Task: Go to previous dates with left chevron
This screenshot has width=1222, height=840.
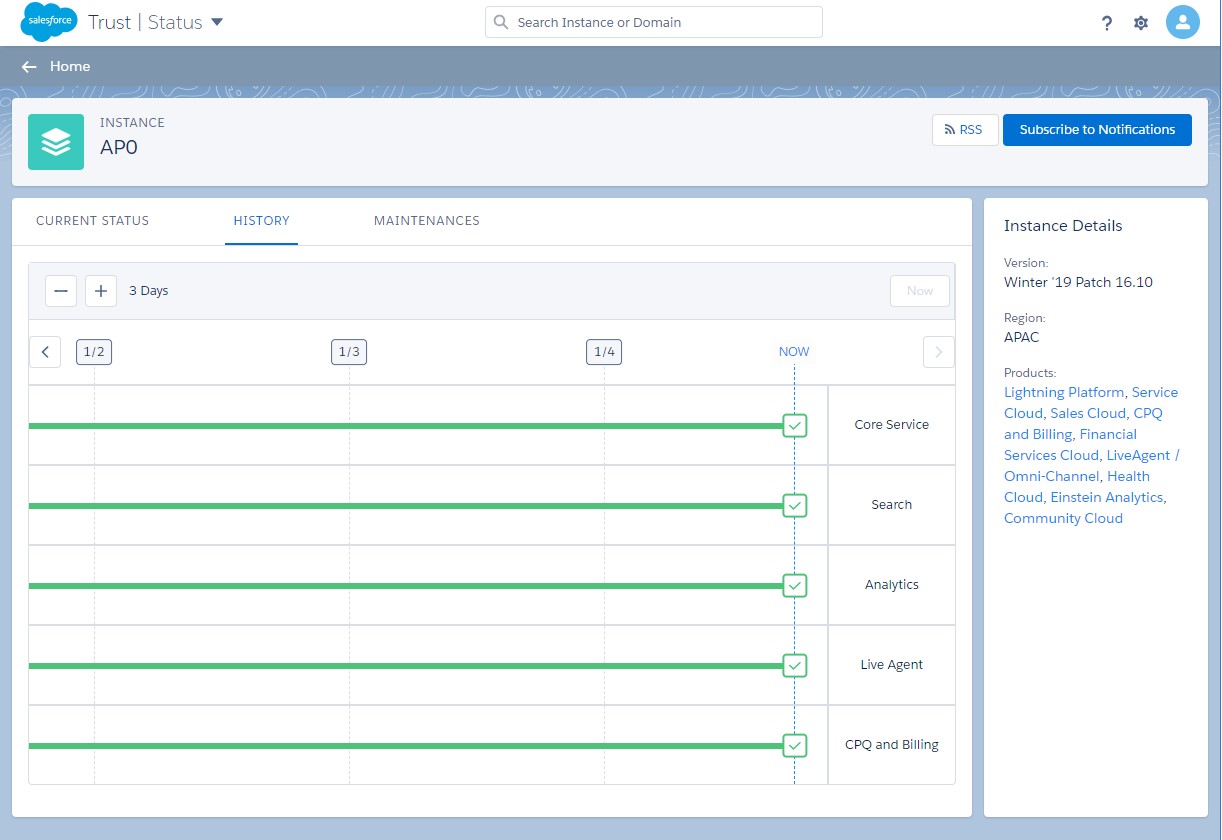Action: pyautogui.click(x=45, y=352)
